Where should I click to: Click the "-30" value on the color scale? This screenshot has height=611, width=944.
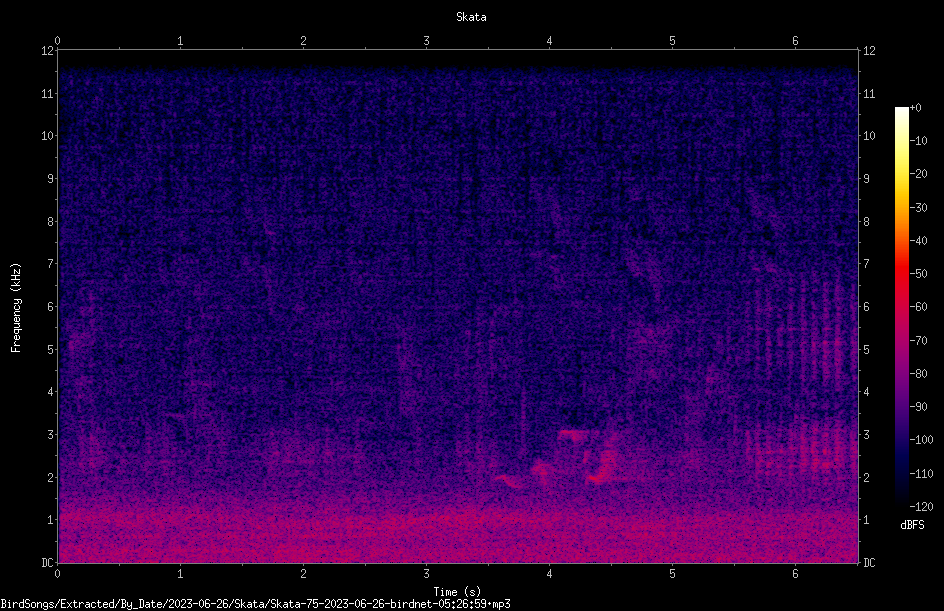919,208
